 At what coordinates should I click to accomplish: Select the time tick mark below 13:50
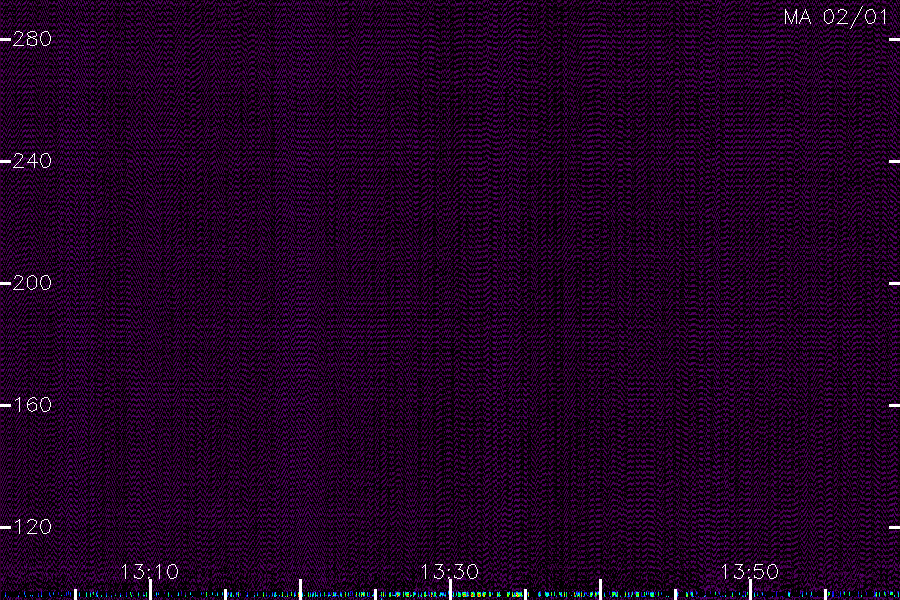point(750,590)
